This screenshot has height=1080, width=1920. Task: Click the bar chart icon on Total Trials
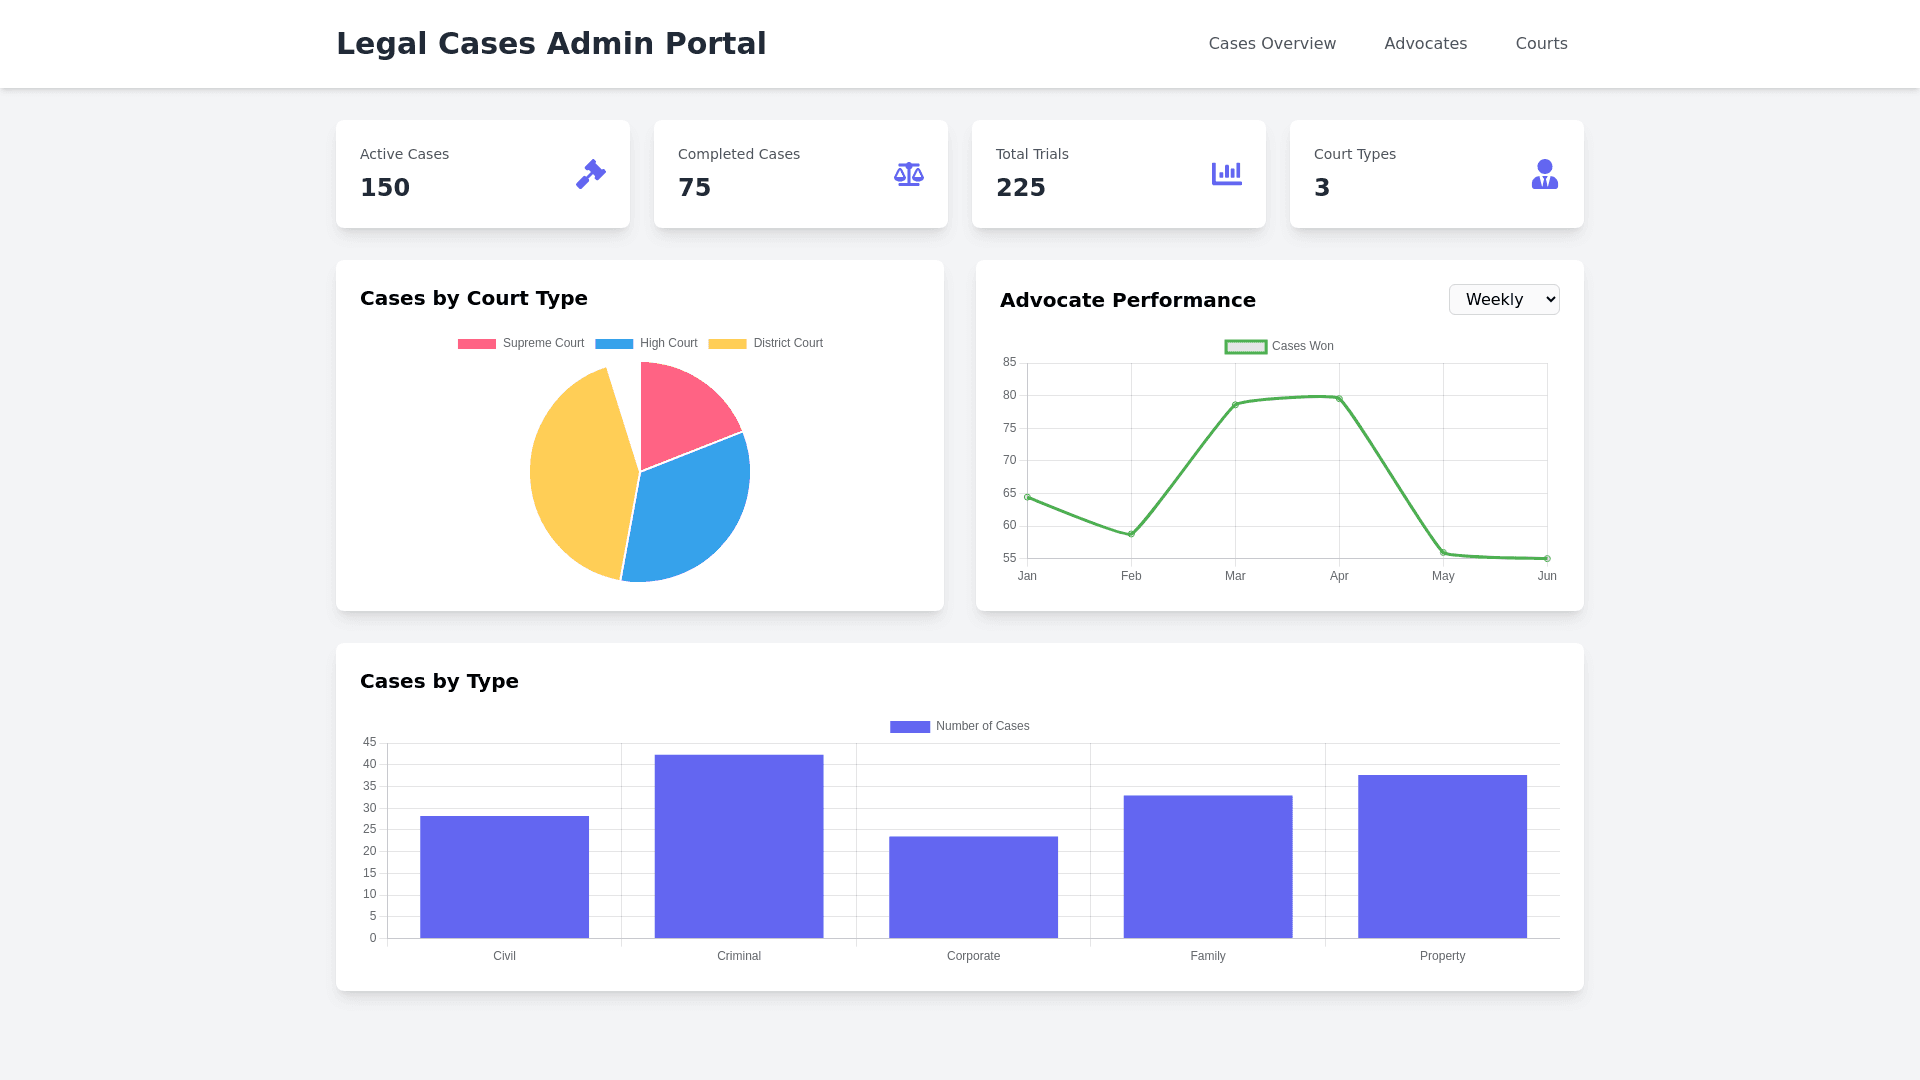pyautogui.click(x=1226, y=174)
